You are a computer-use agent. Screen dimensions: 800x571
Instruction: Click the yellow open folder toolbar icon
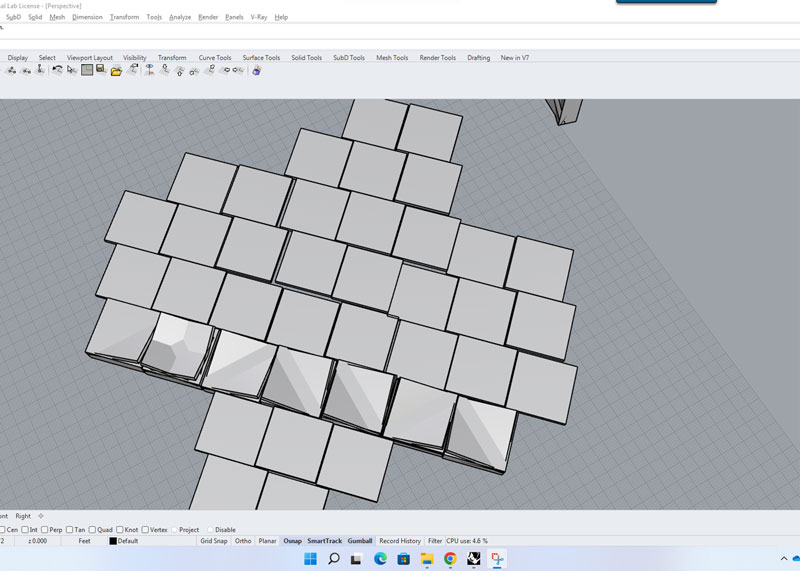click(116, 71)
